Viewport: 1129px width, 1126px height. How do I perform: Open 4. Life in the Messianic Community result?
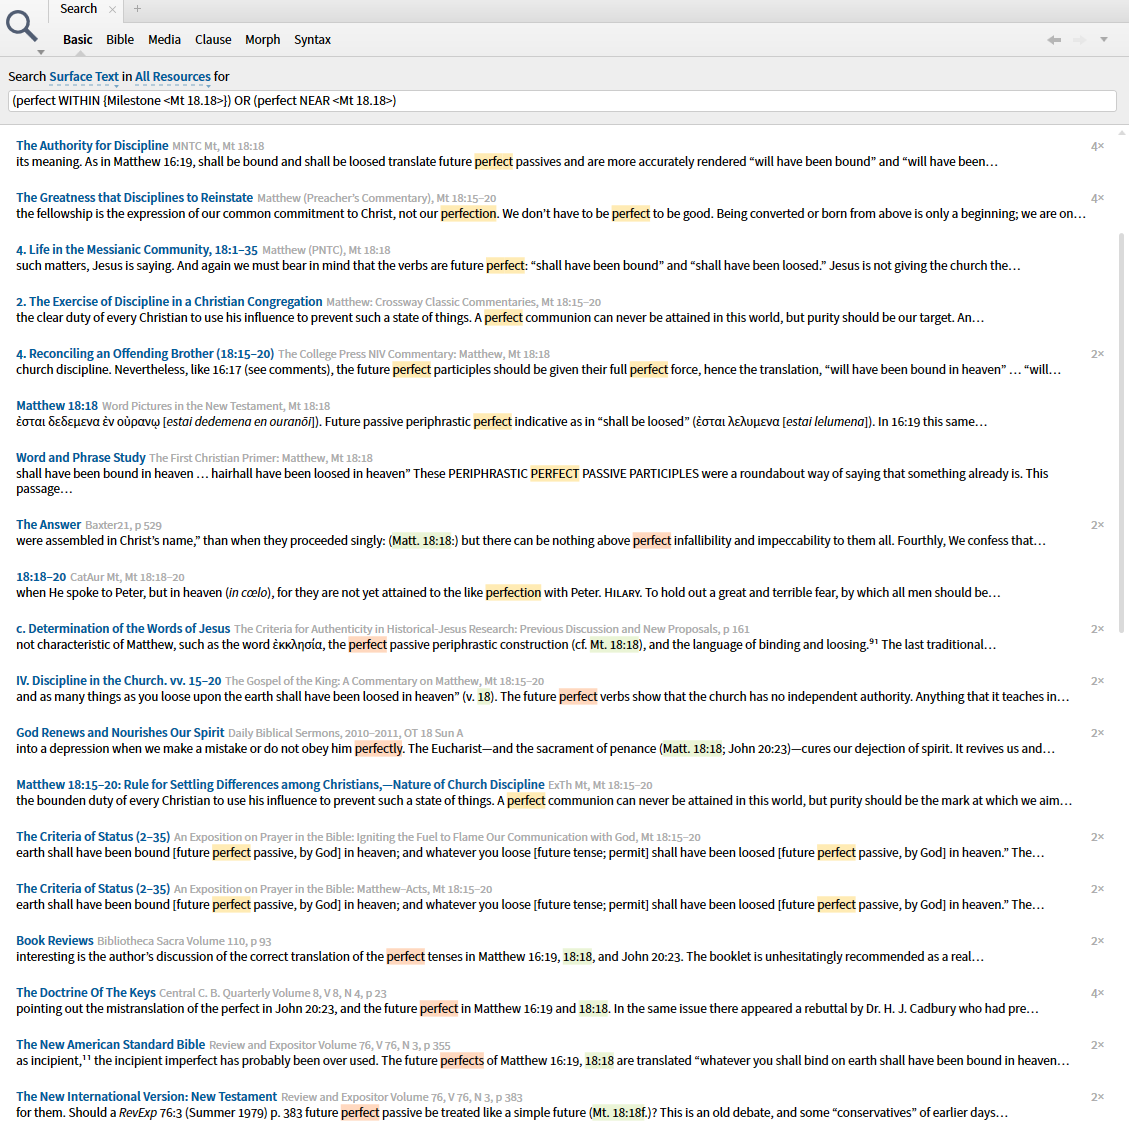tap(137, 250)
